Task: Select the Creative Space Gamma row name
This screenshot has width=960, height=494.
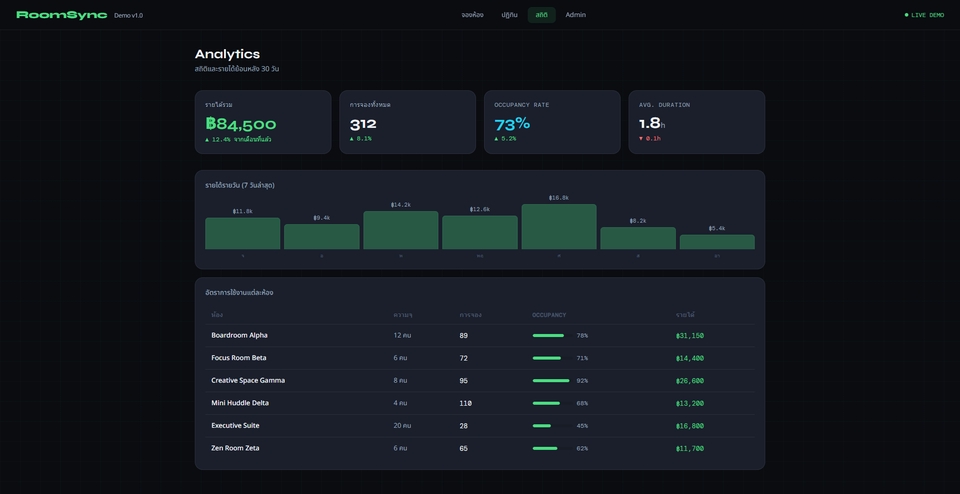Action: tap(248, 381)
